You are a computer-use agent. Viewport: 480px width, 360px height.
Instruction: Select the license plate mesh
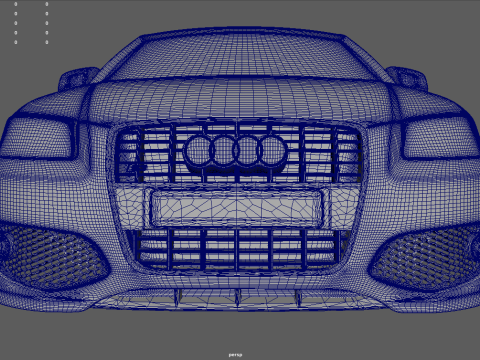click(236, 208)
